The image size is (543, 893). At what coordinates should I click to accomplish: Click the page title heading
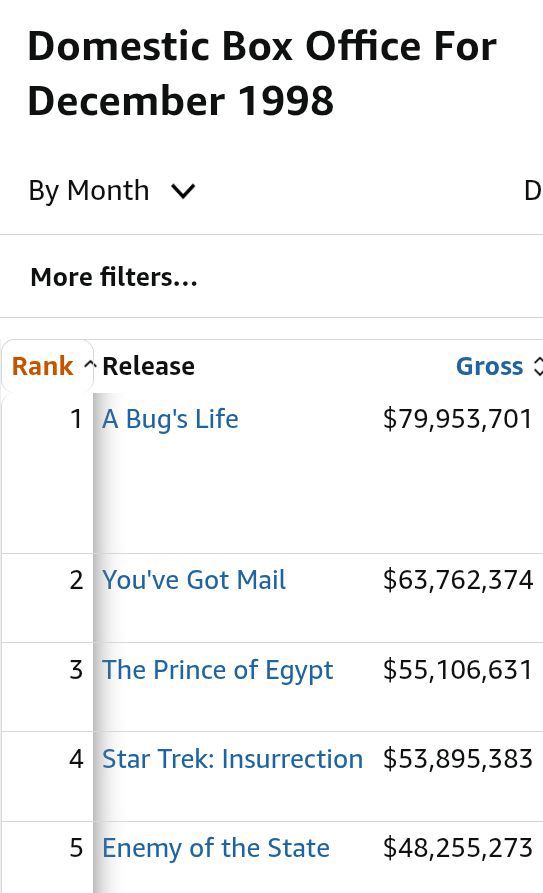(262, 73)
